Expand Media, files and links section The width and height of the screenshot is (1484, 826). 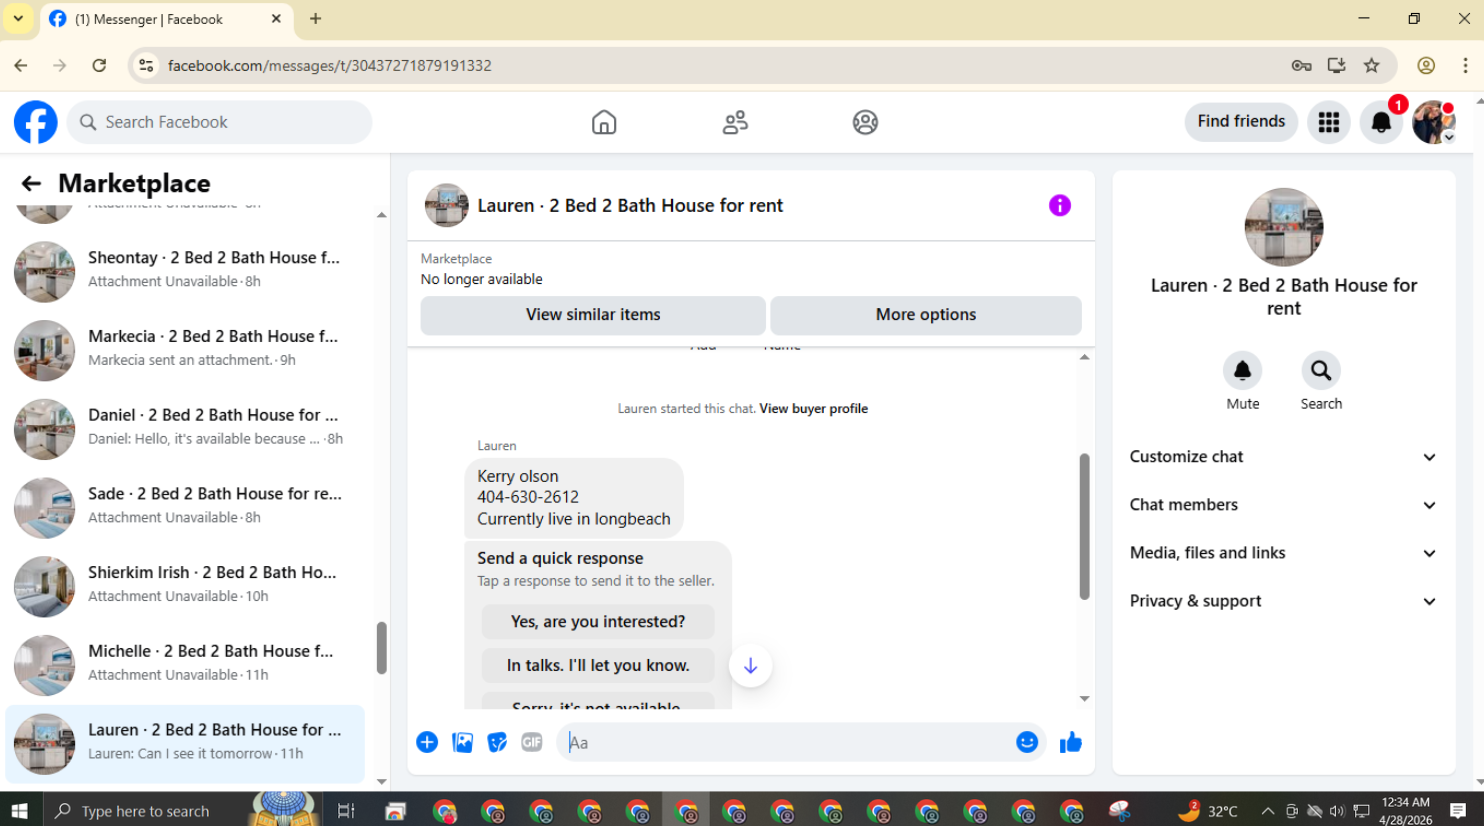point(1284,553)
